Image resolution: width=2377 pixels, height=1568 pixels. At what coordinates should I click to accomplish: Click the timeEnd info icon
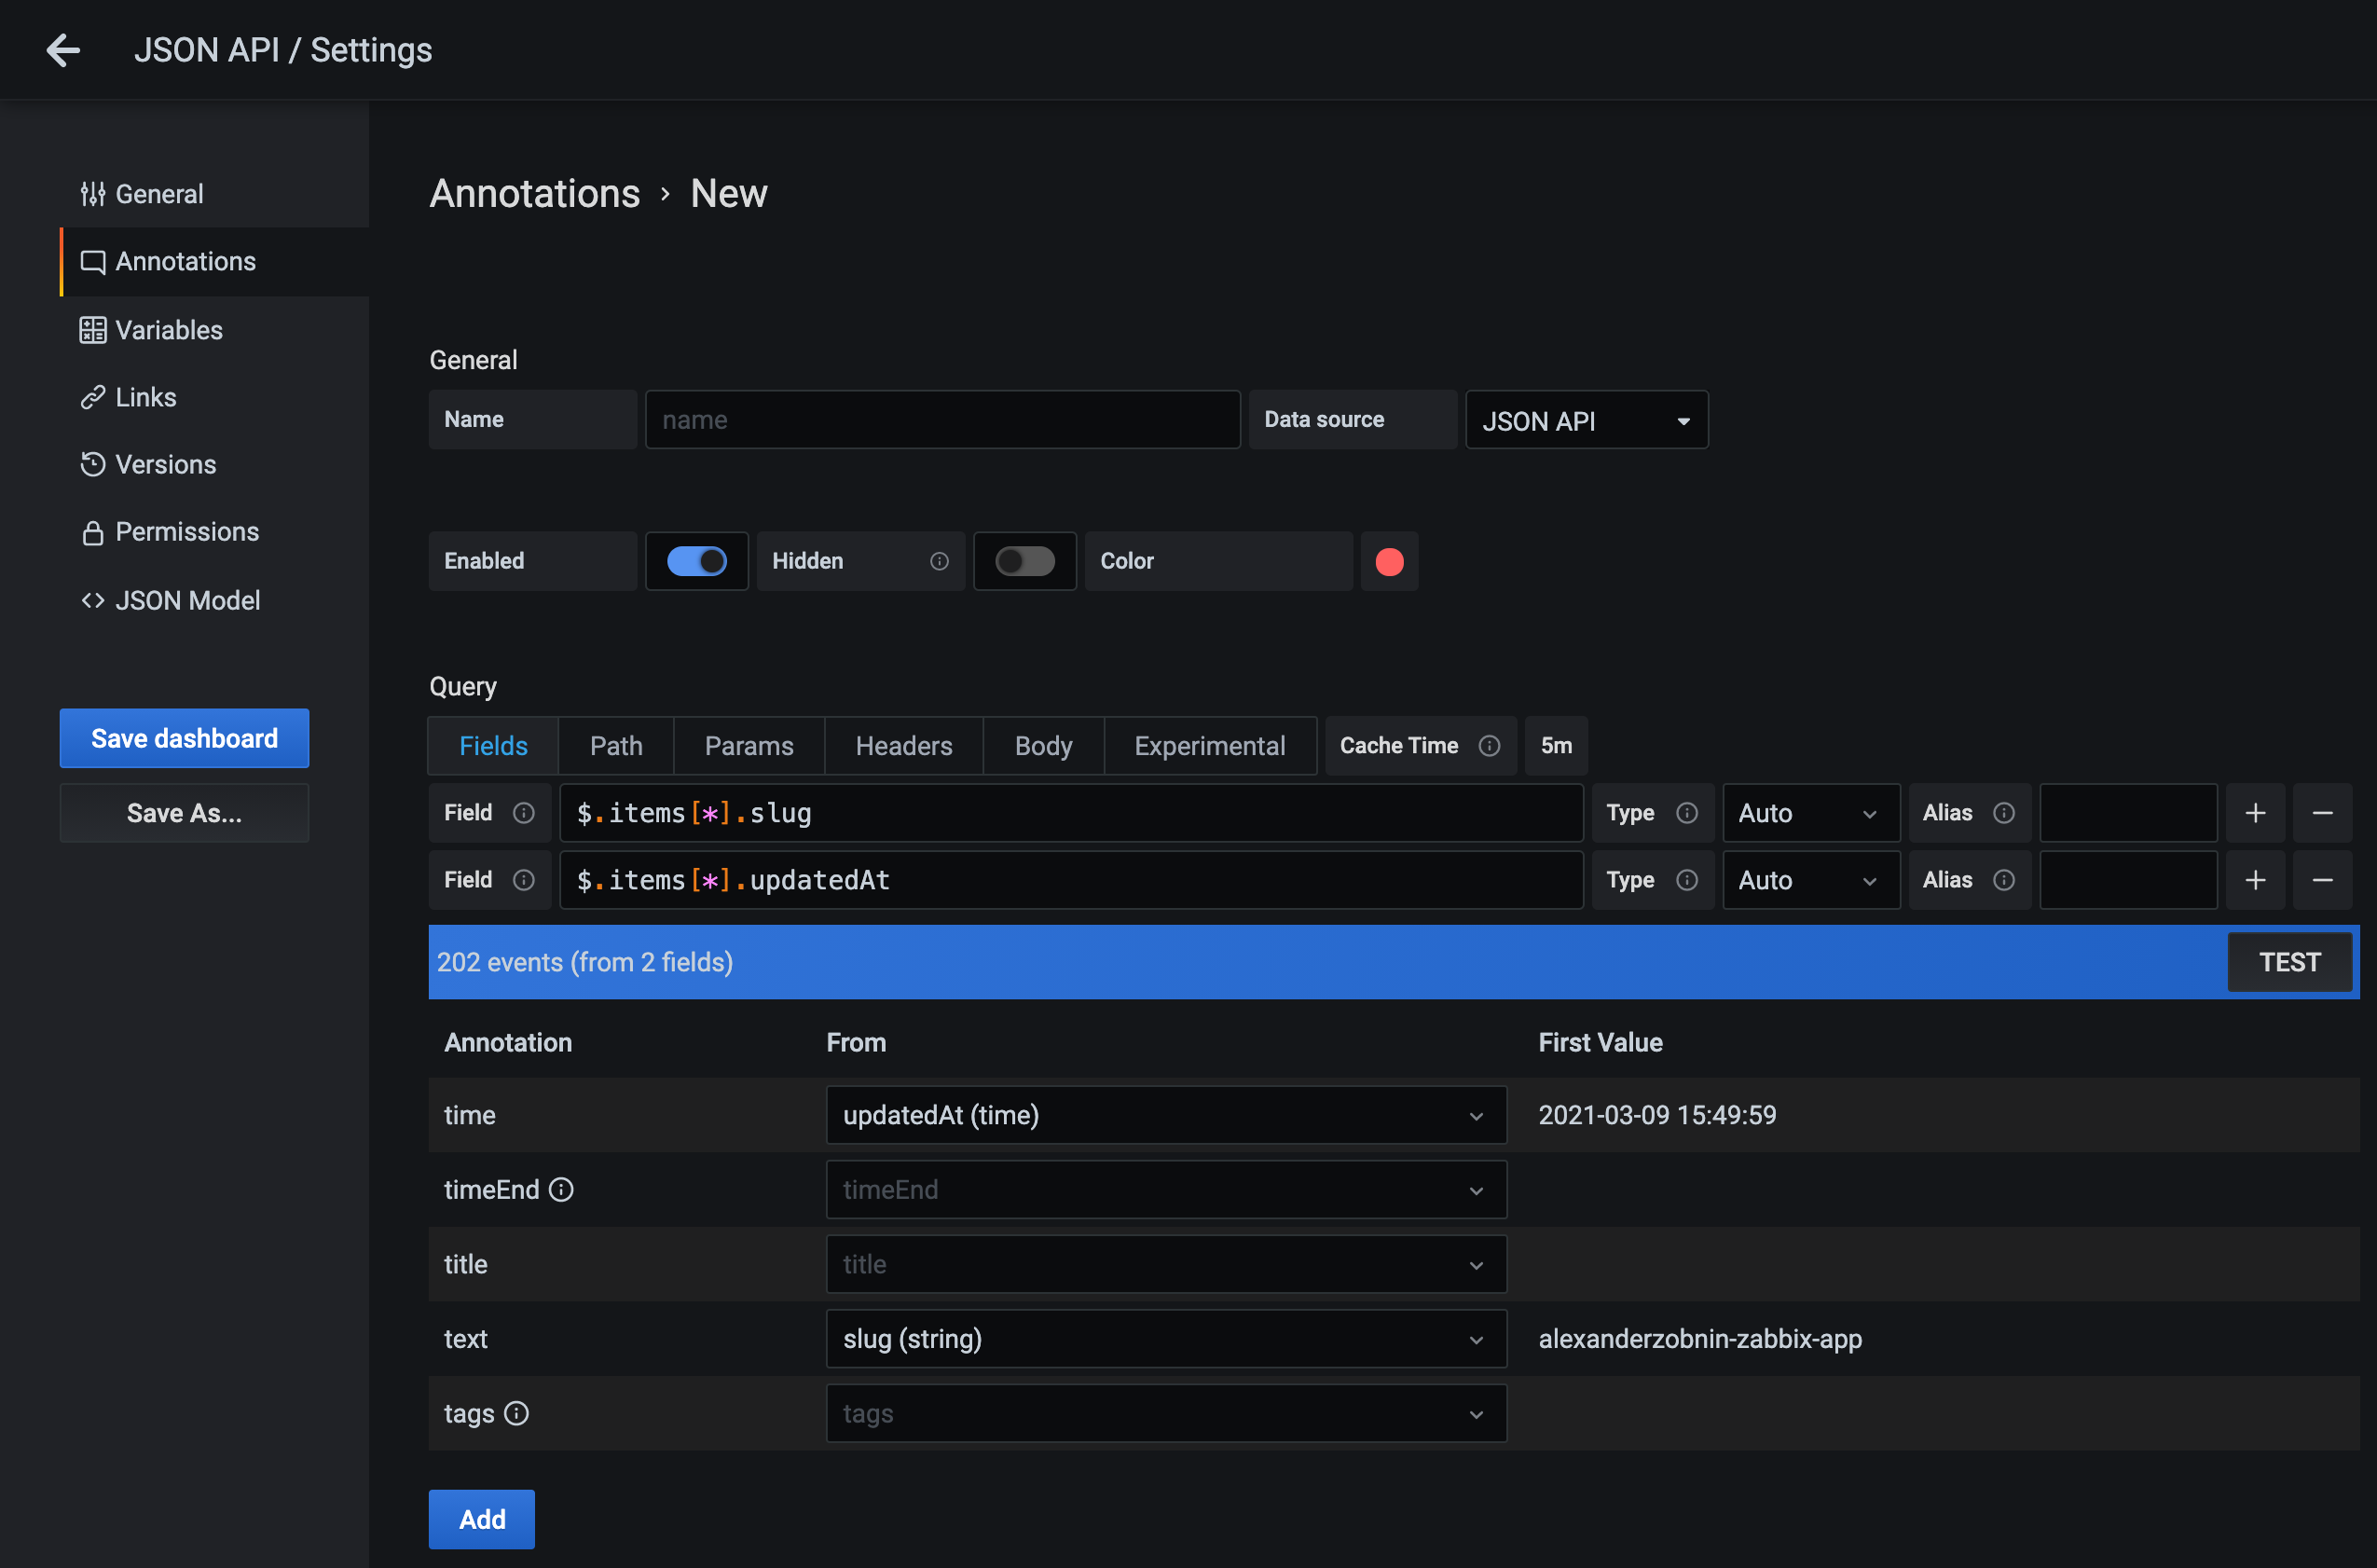(x=561, y=1190)
